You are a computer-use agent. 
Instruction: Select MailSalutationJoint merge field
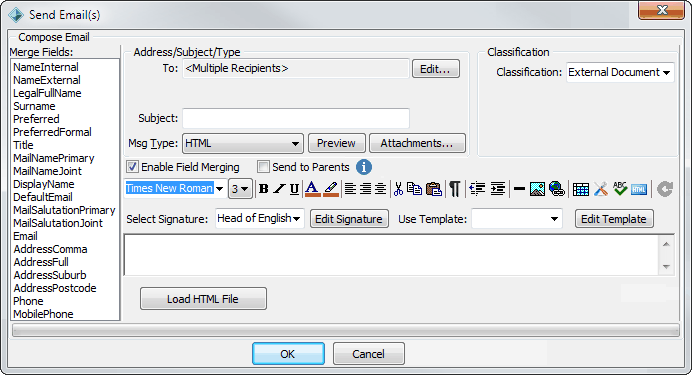[x=58, y=223]
